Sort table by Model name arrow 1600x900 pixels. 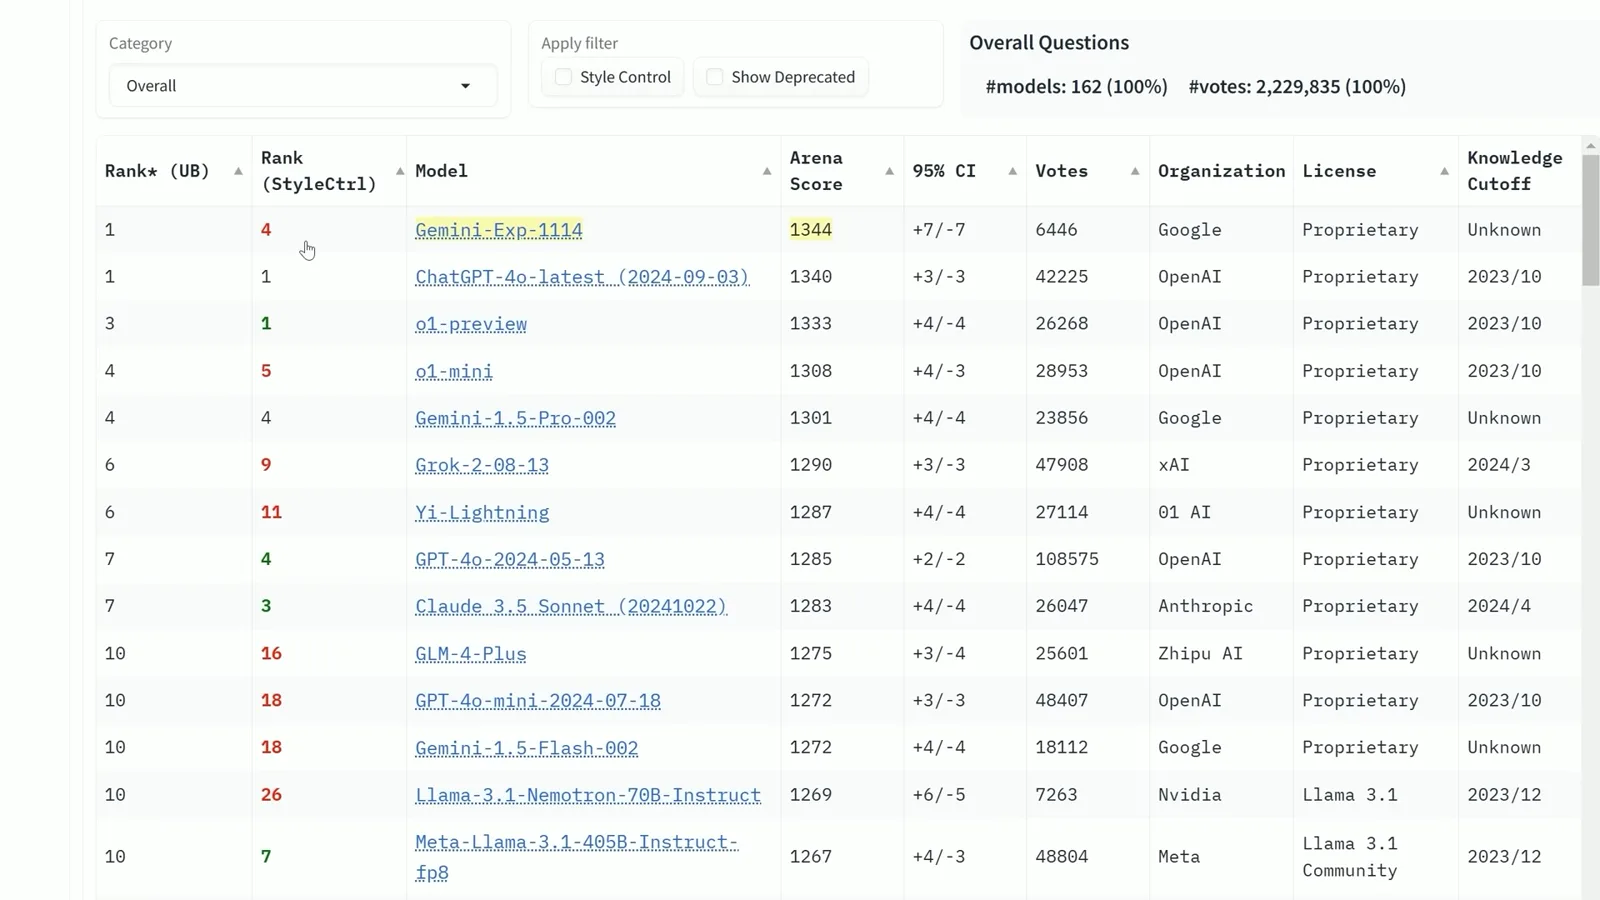(x=767, y=171)
